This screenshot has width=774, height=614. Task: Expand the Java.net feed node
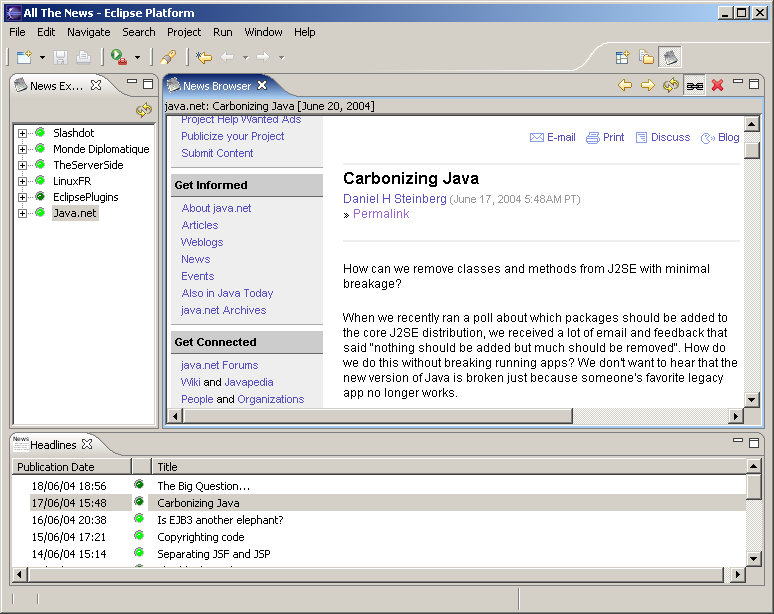click(22, 213)
